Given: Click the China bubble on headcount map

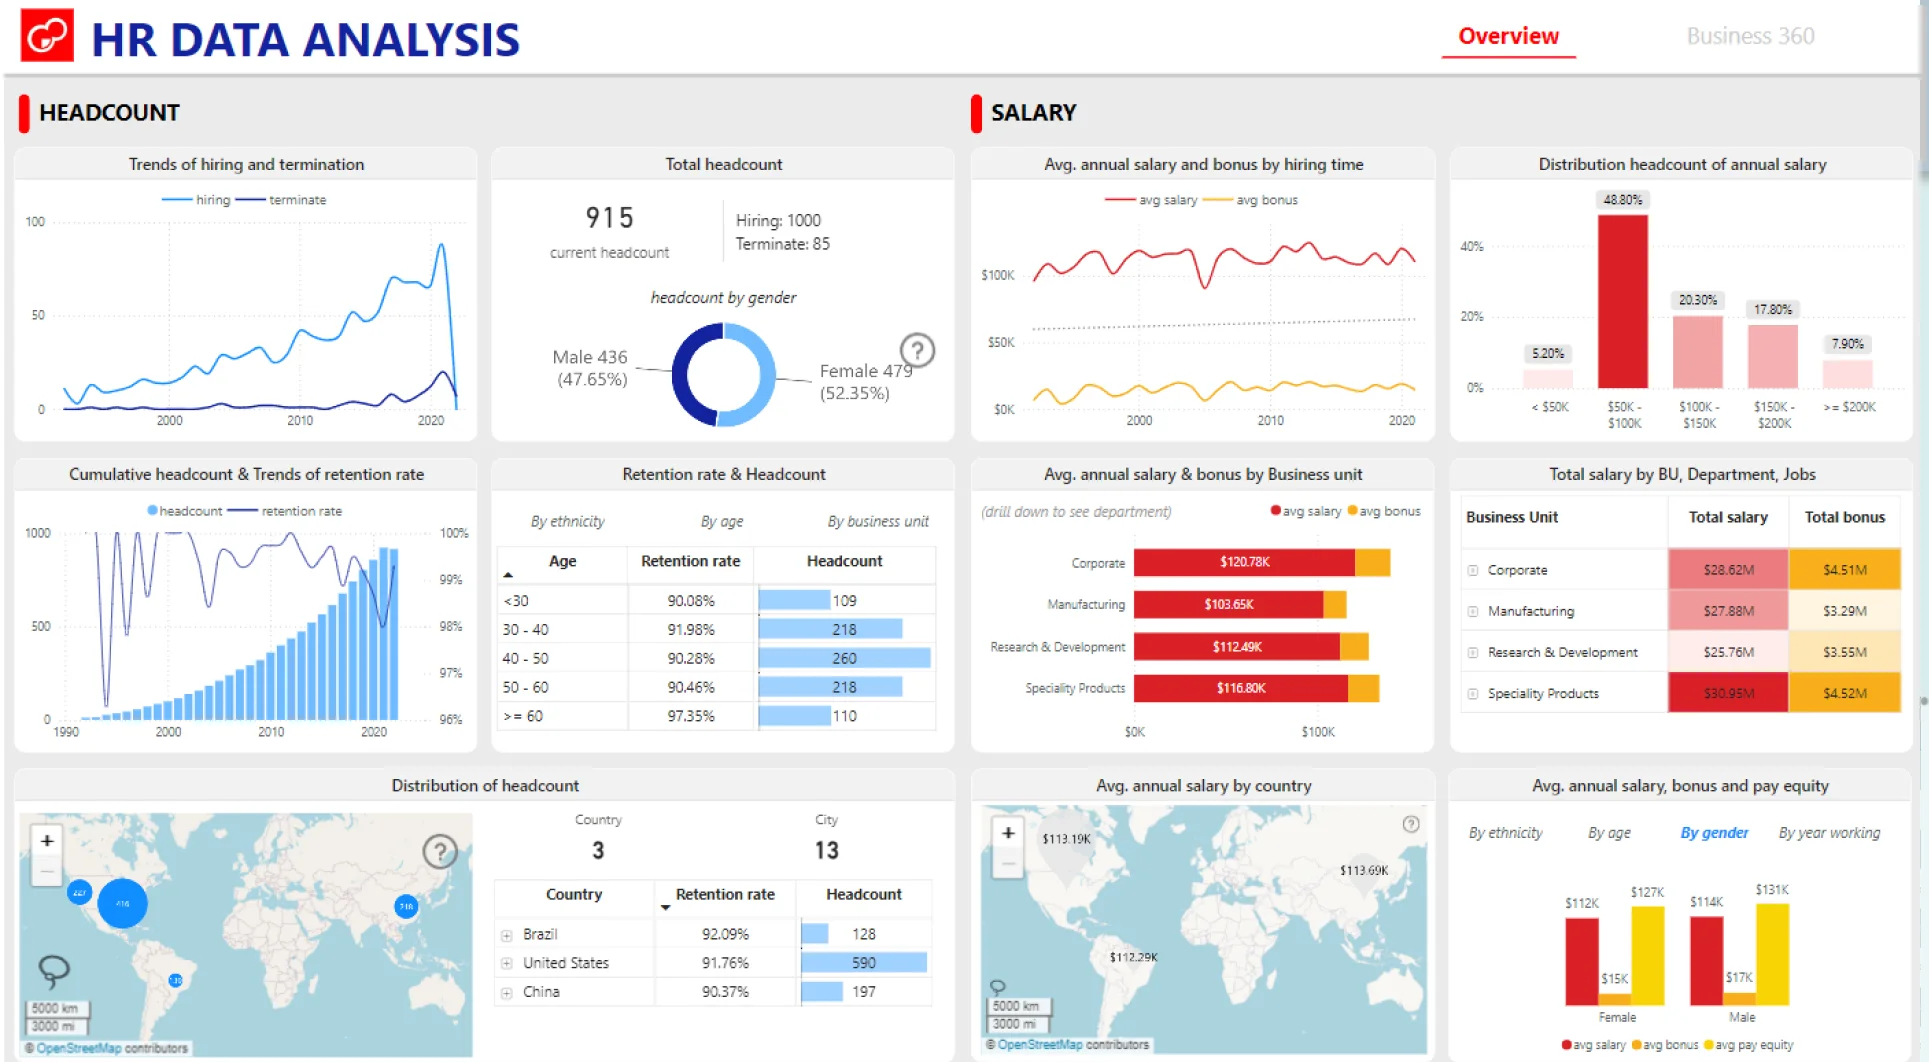Looking at the screenshot, I should [406, 906].
